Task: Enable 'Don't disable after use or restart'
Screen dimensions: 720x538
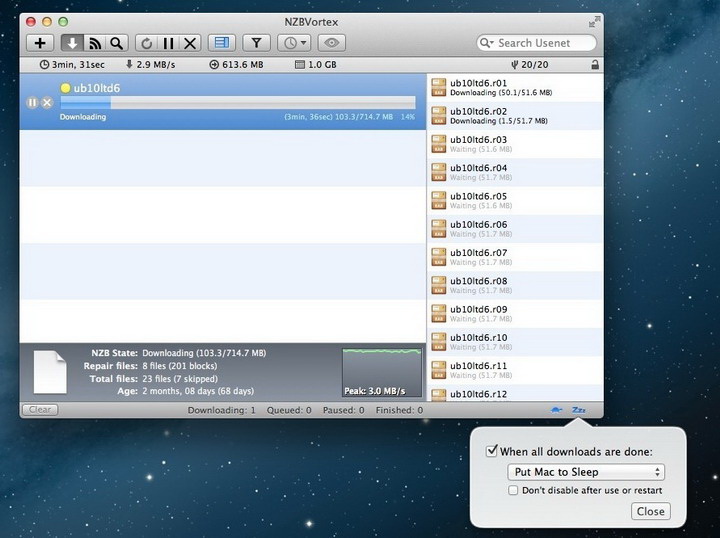Action: pyautogui.click(x=513, y=490)
